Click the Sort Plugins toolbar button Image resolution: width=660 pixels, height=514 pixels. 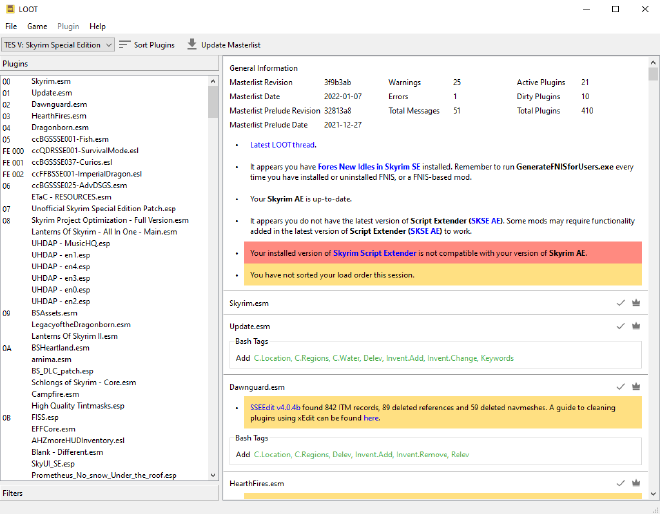coord(146,45)
